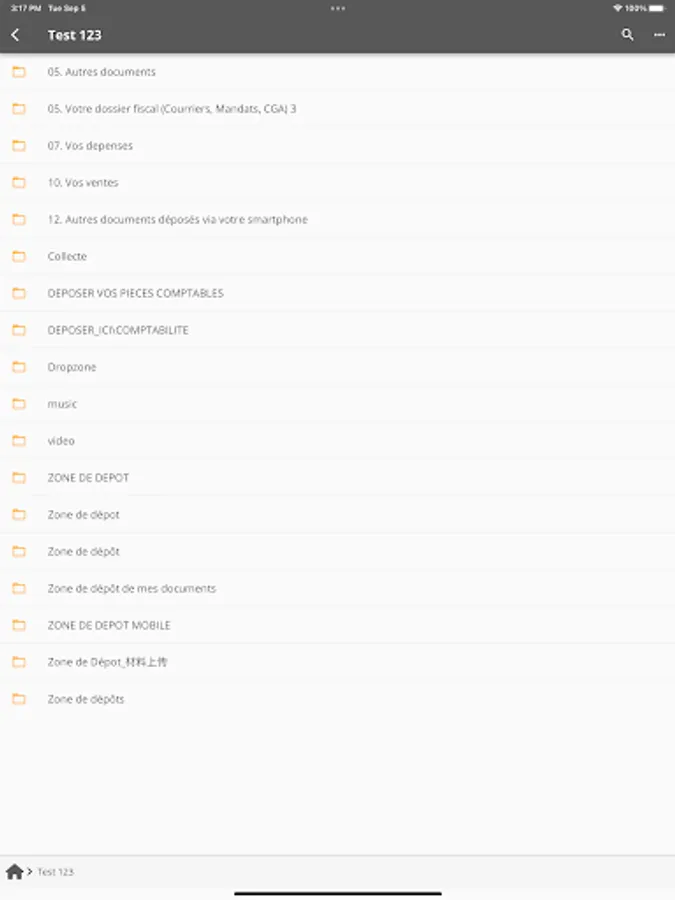
Task: Open the 10. Vos ventes folder
Action: coord(338,183)
